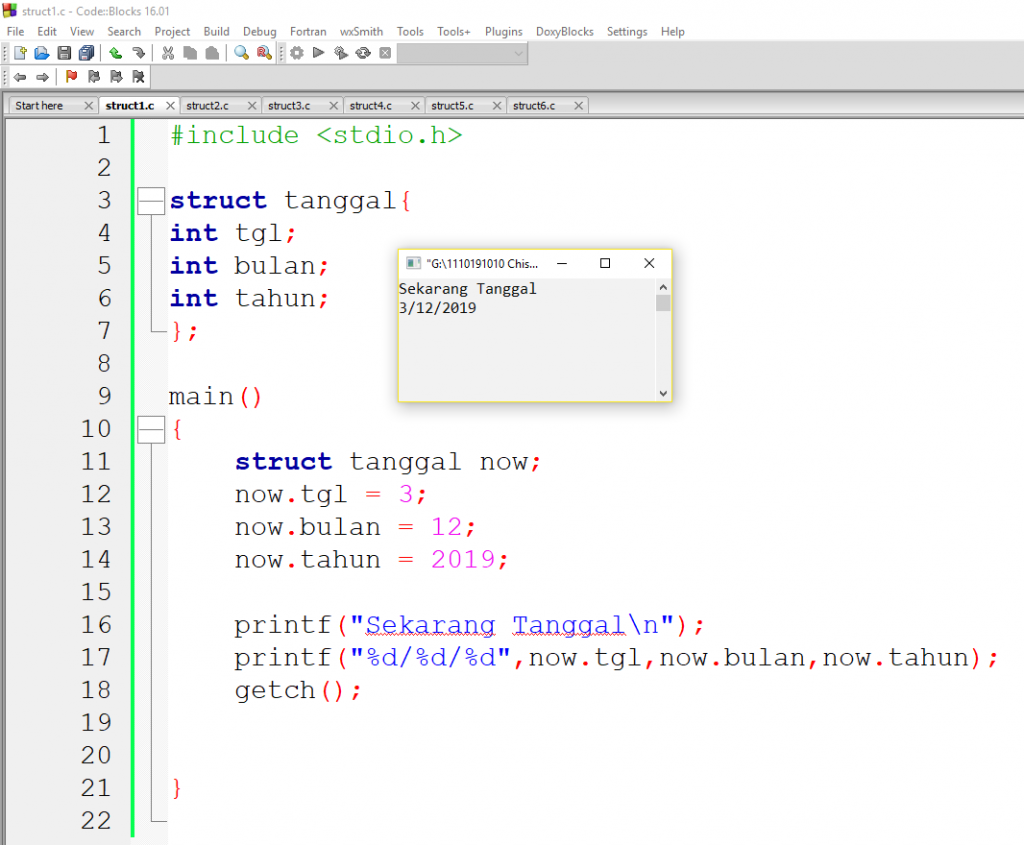Jump forward arrow icon
1024x845 pixels.
42,77
